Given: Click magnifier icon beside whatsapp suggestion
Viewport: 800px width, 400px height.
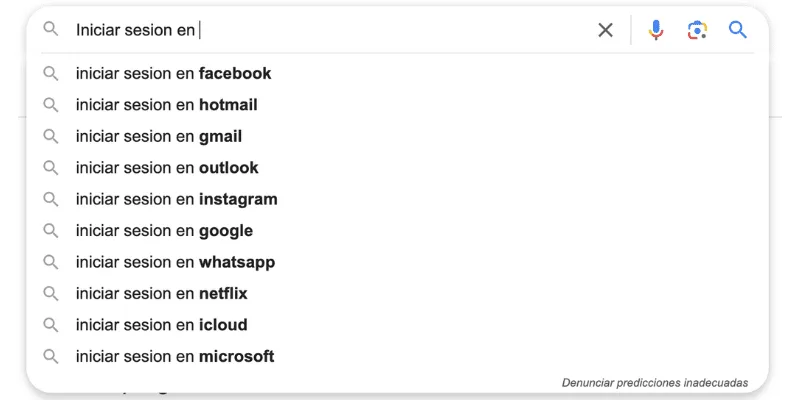Looking at the screenshot, I should (x=50, y=262).
